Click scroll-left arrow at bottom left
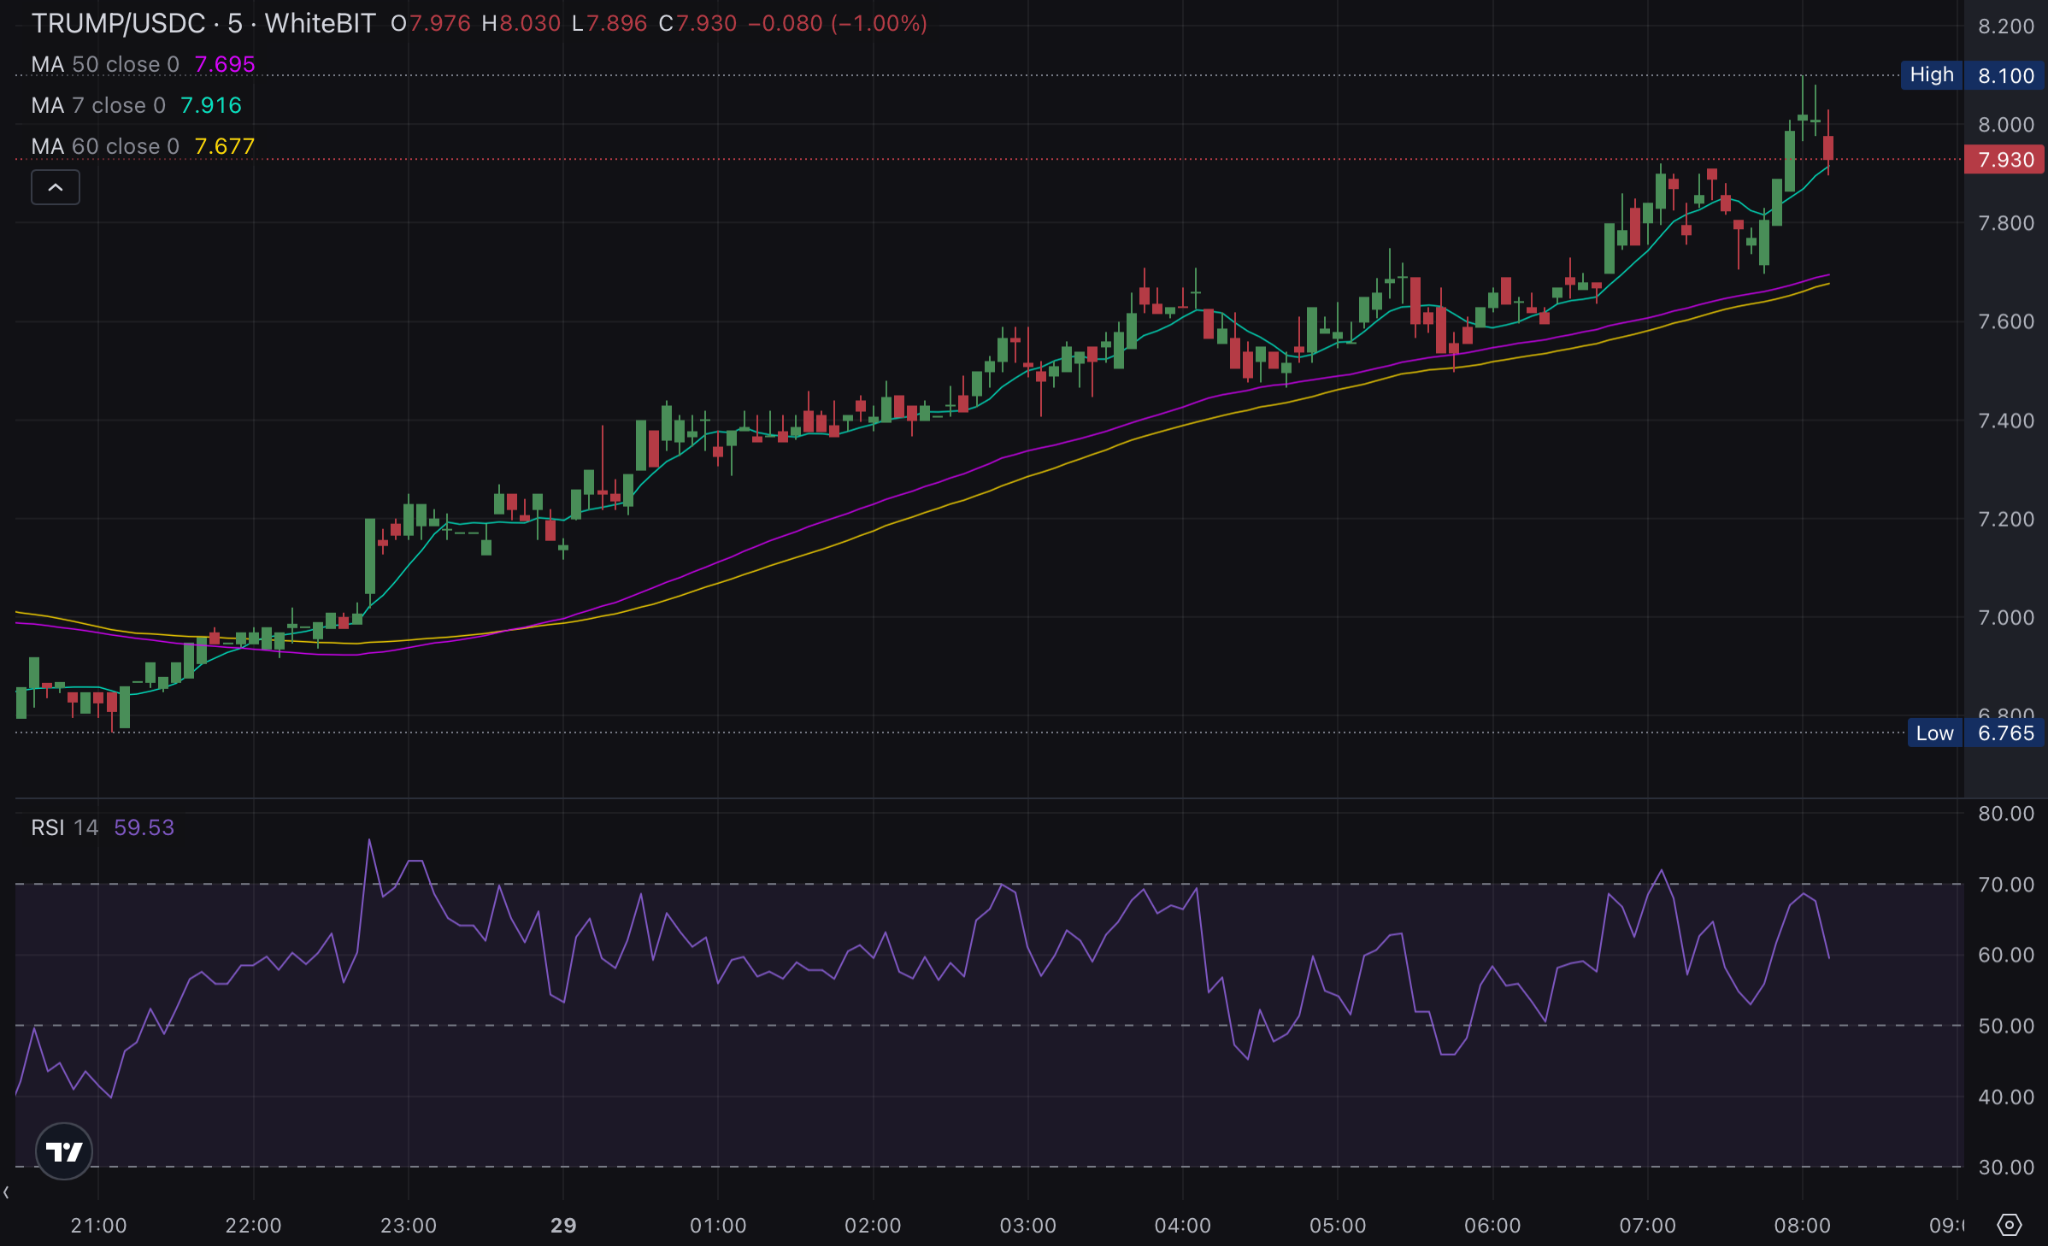Viewport: 2048px width, 1246px height. tap(7, 1192)
